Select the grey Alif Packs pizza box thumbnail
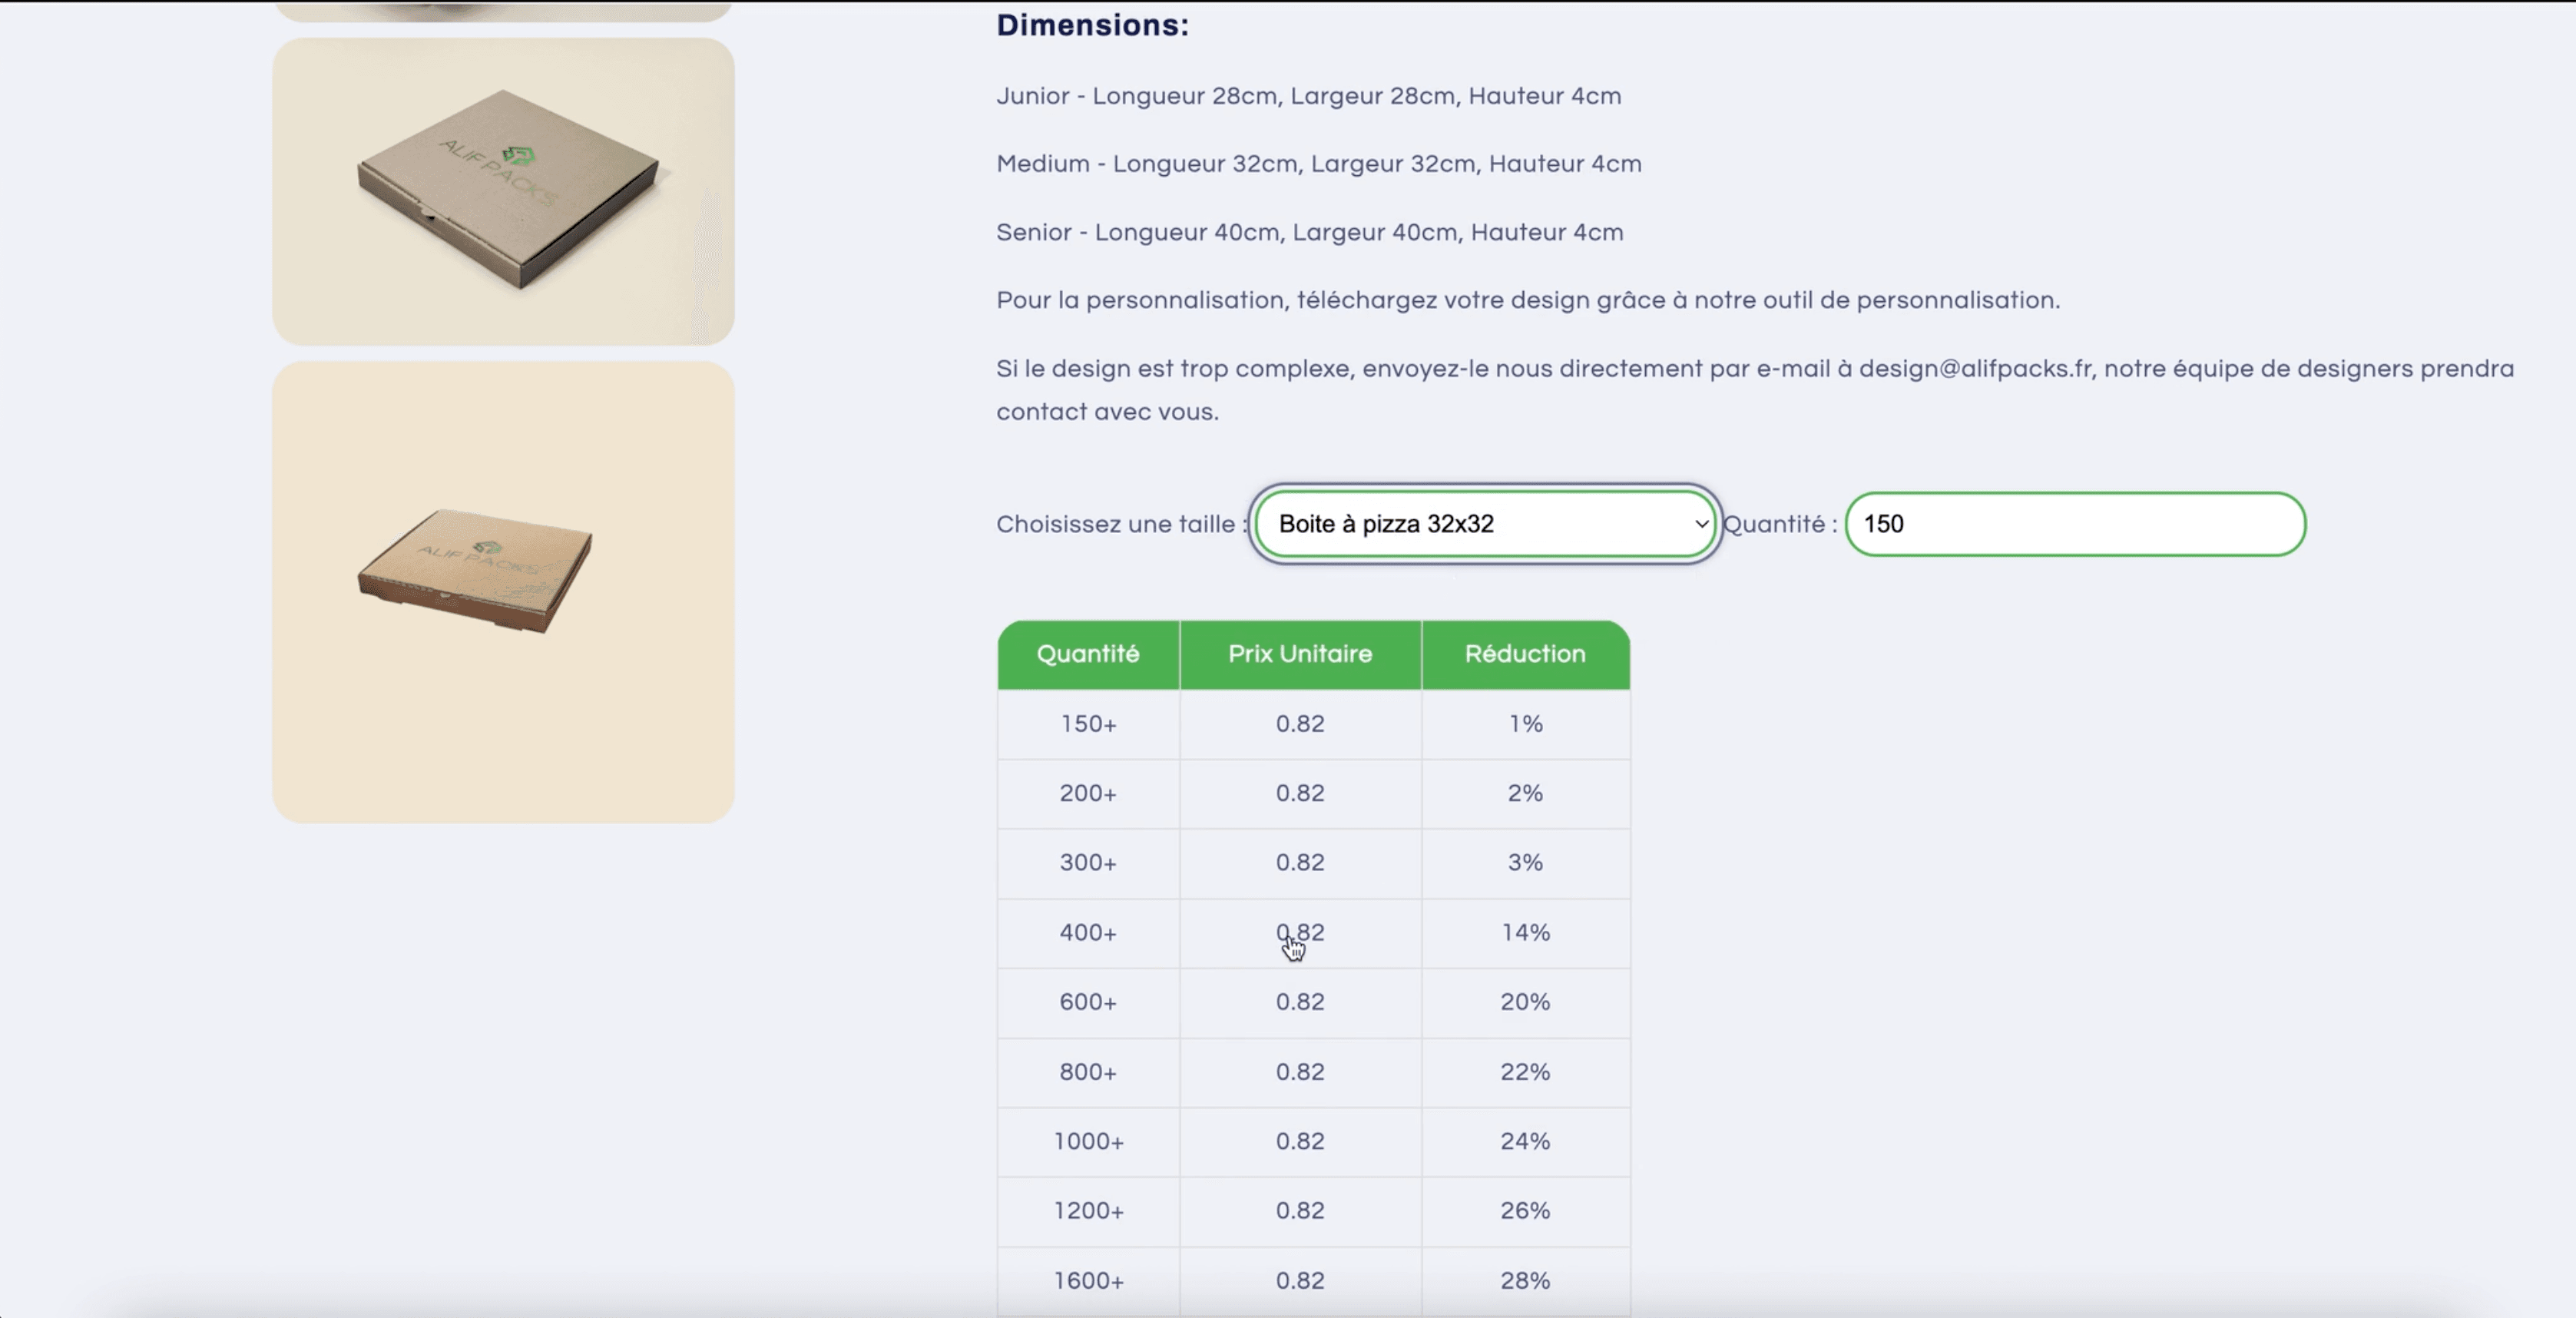The height and width of the screenshot is (1318, 2576). coord(503,192)
